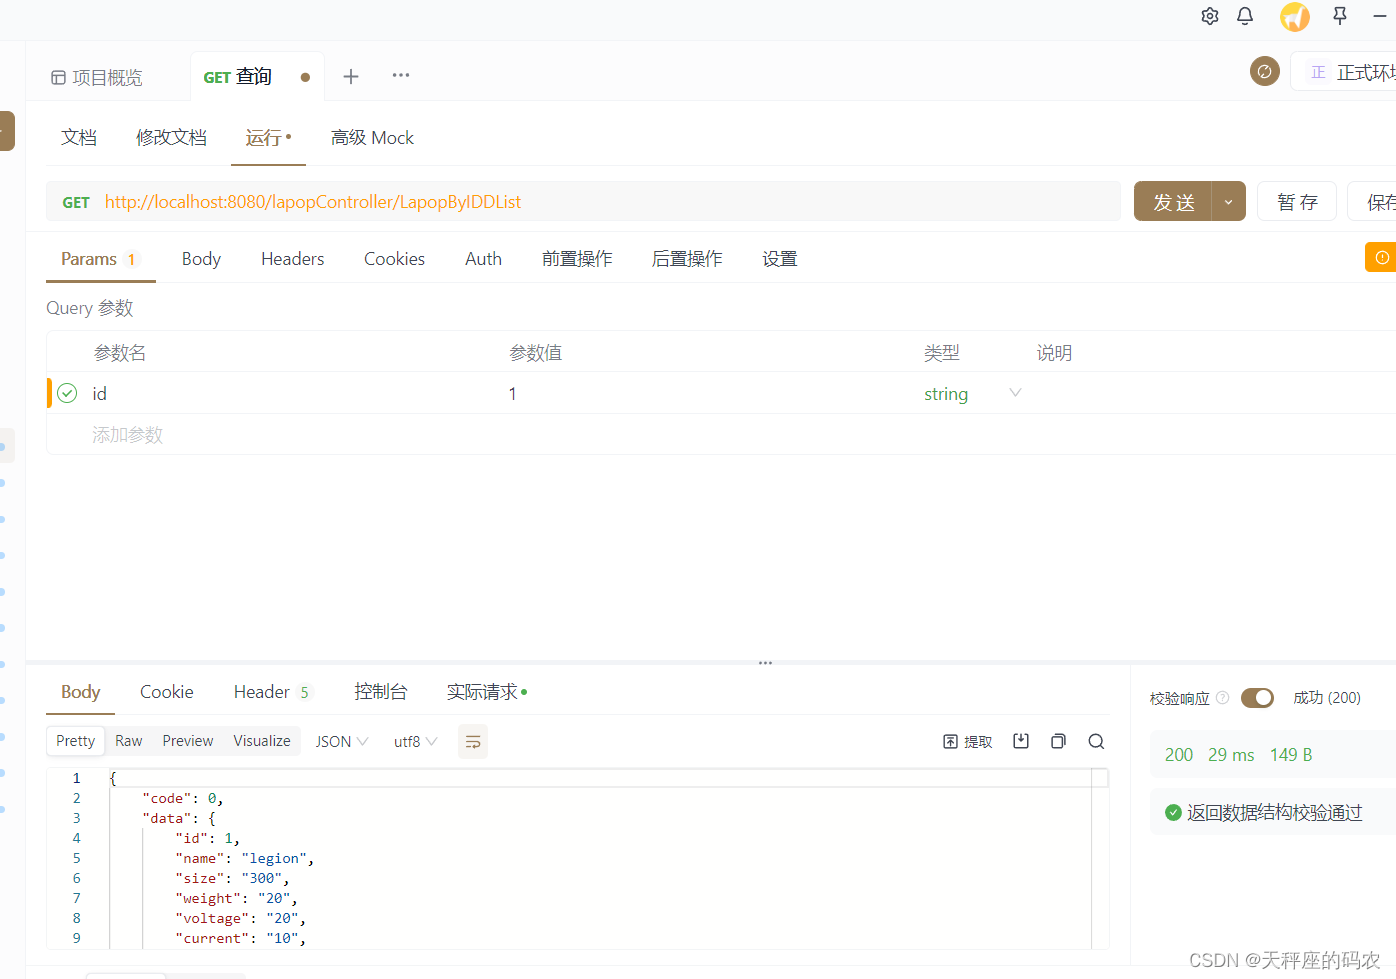Click the request URL input field
The width and height of the screenshot is (1396, 979).
tap(608, 201)
